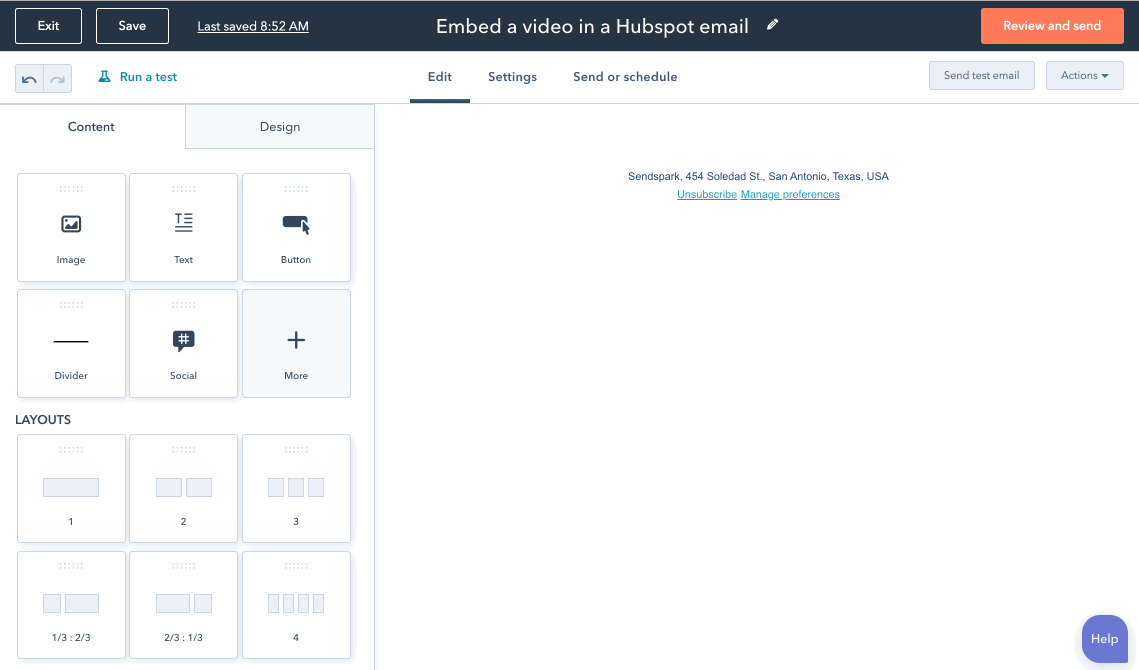Click the redo arrow icon

[x=57, y=78]
